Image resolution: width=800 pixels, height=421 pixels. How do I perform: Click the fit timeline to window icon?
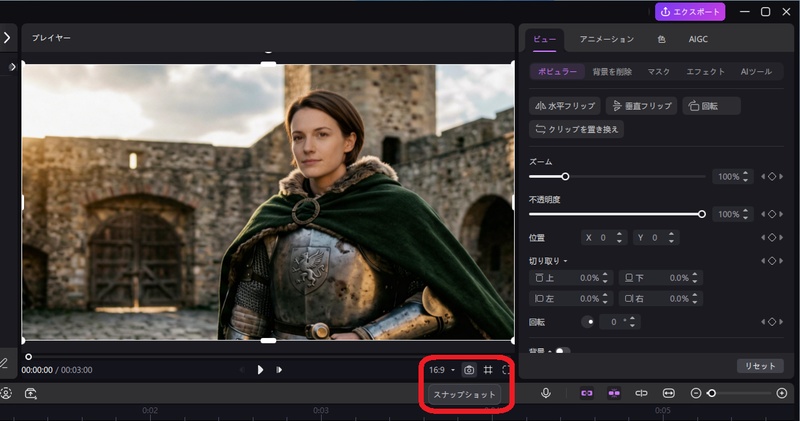(x=668, y=393)
